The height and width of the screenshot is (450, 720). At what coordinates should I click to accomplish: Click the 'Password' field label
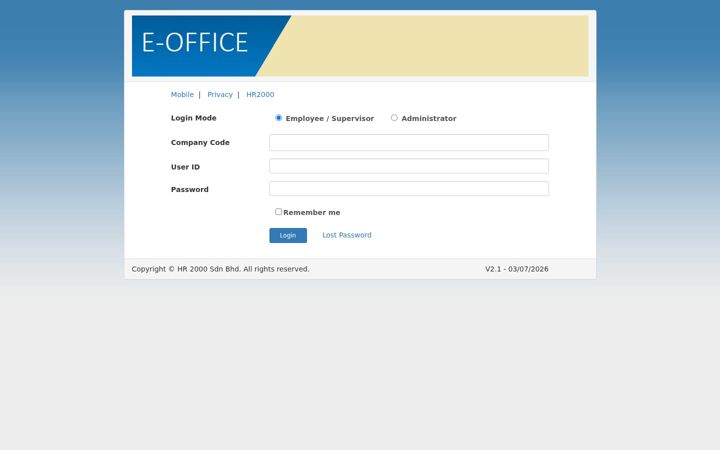(190, 189)
